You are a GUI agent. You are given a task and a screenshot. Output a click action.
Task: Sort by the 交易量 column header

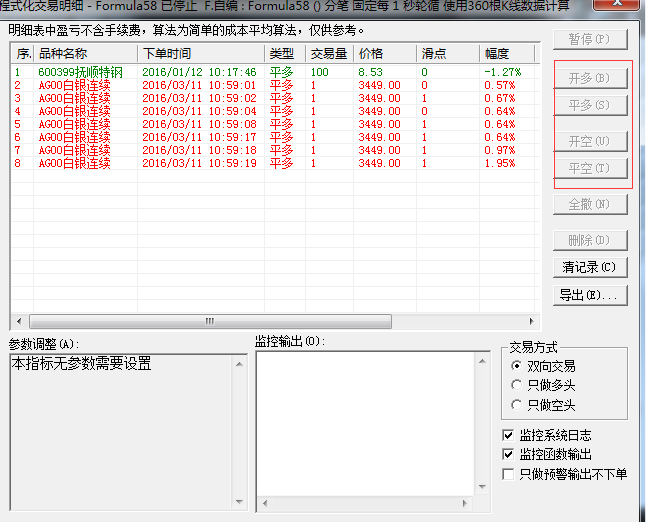[329, 54]
